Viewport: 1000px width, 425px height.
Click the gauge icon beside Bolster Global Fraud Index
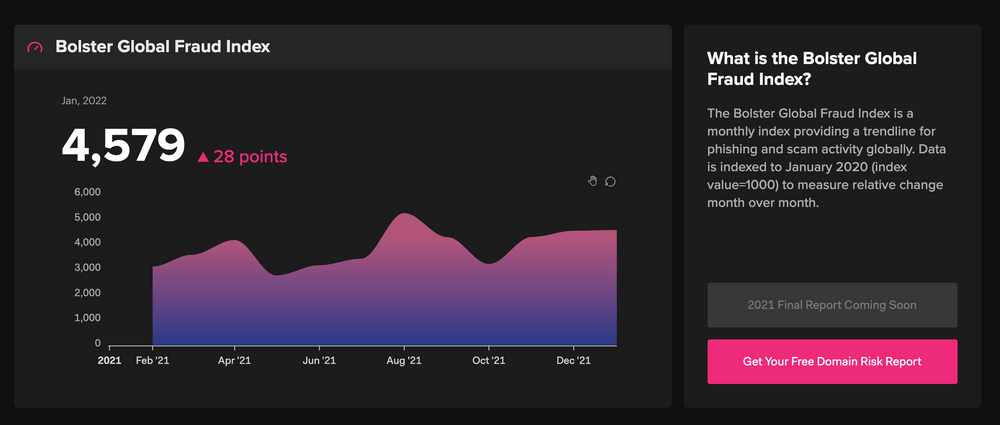(35, 47)
